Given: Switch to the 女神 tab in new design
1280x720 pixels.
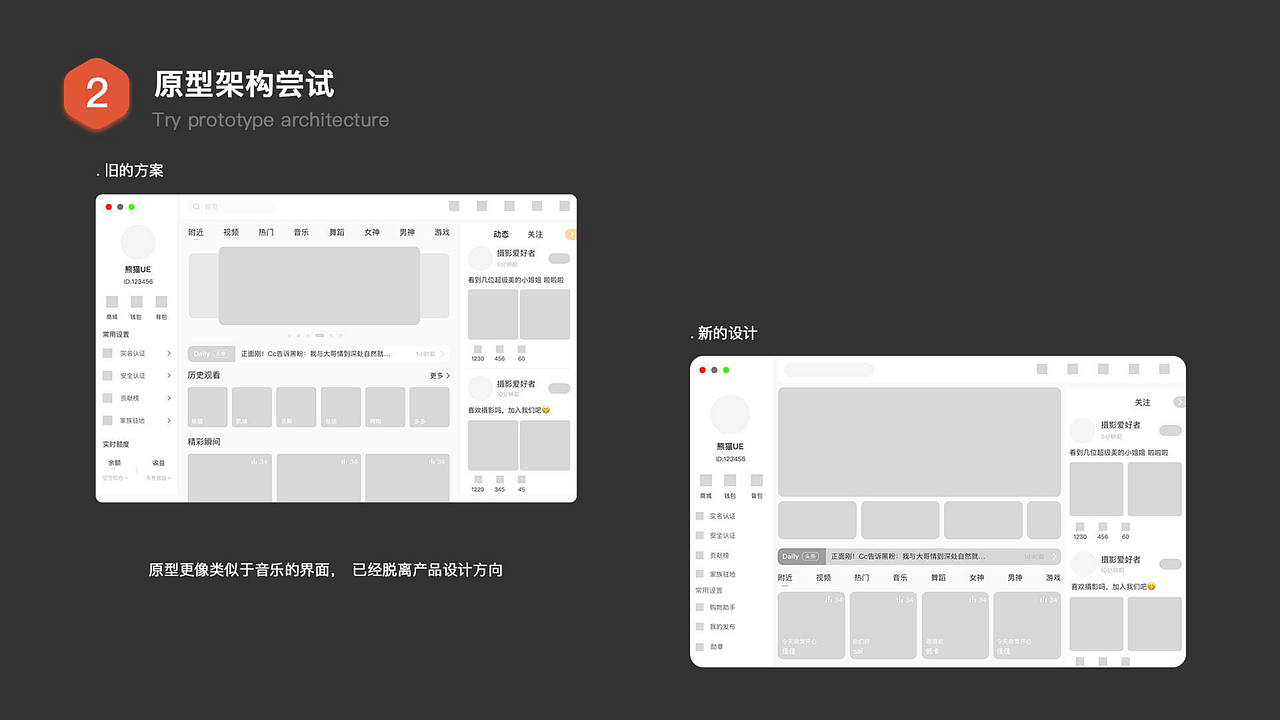Looking at the screenshot, I should coord(976,577).
